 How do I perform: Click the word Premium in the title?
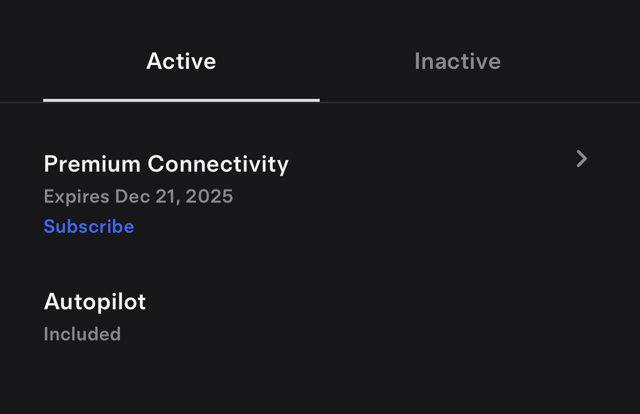point(92,164)
